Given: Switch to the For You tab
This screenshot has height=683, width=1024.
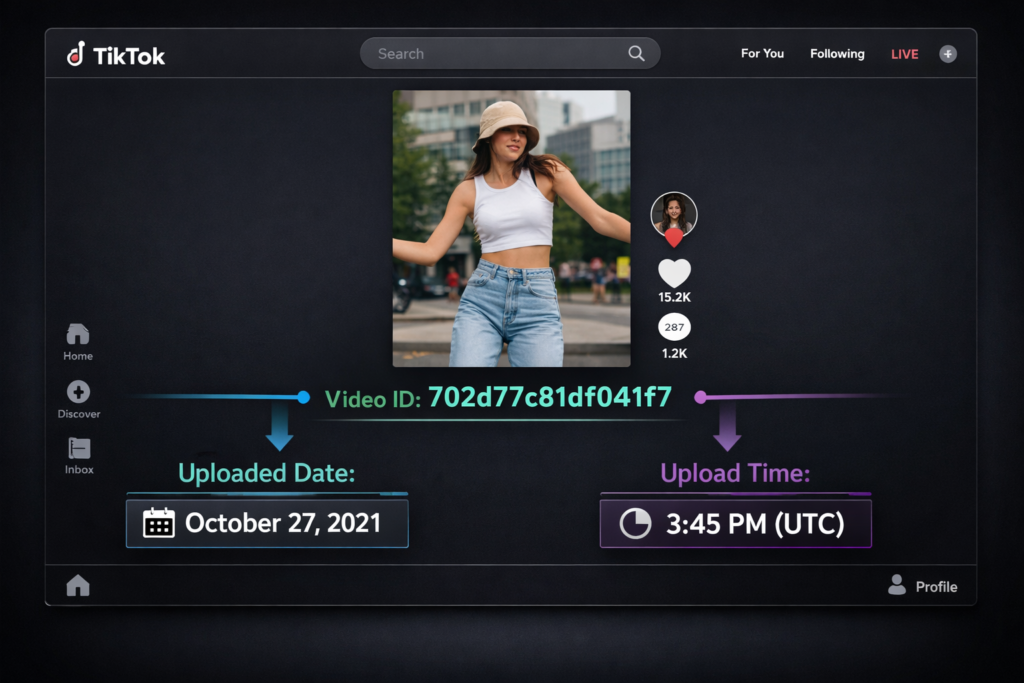Looking at the screenshot, I should (x=762, y=54).
